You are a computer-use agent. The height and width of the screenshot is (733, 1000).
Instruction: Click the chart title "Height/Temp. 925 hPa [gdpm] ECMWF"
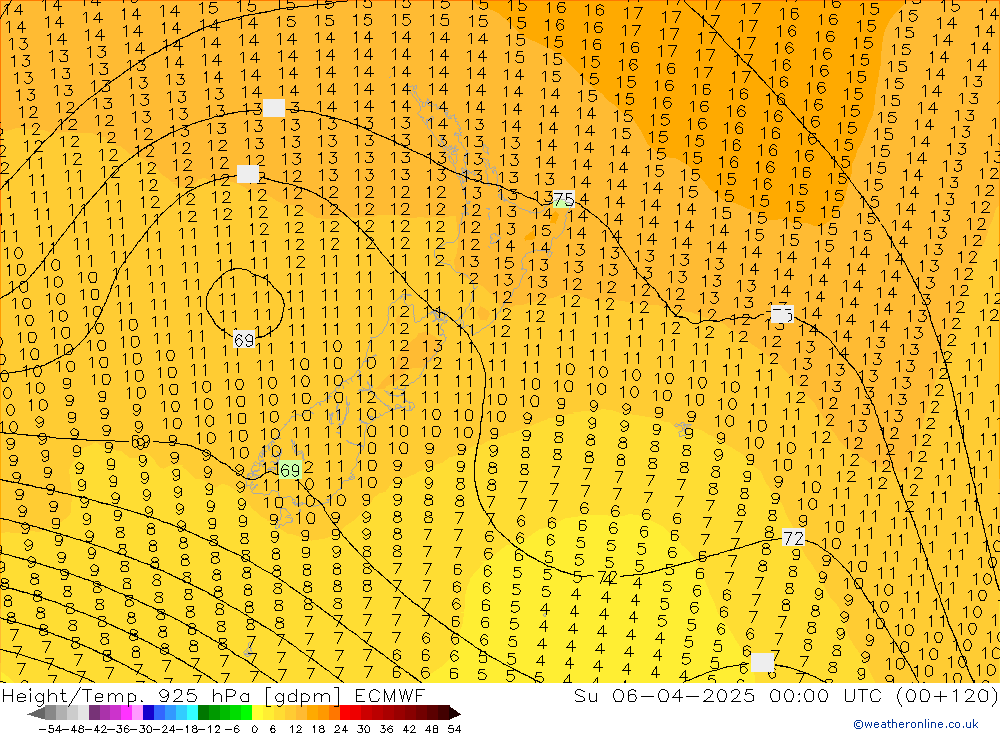tap(213, 695)
